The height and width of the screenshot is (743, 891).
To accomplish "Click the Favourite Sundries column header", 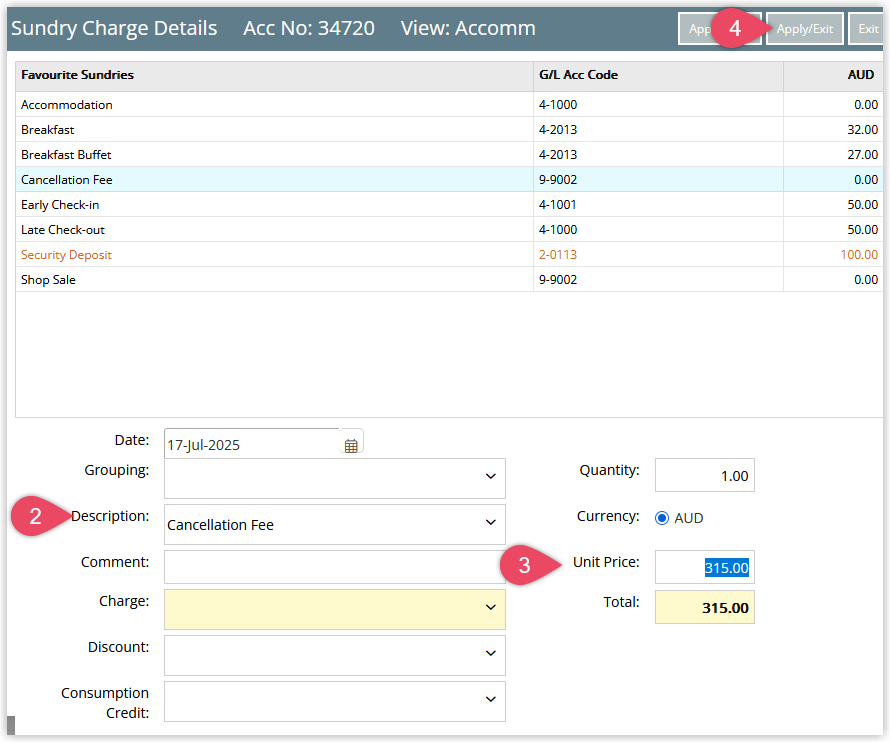I will (274, 76).
